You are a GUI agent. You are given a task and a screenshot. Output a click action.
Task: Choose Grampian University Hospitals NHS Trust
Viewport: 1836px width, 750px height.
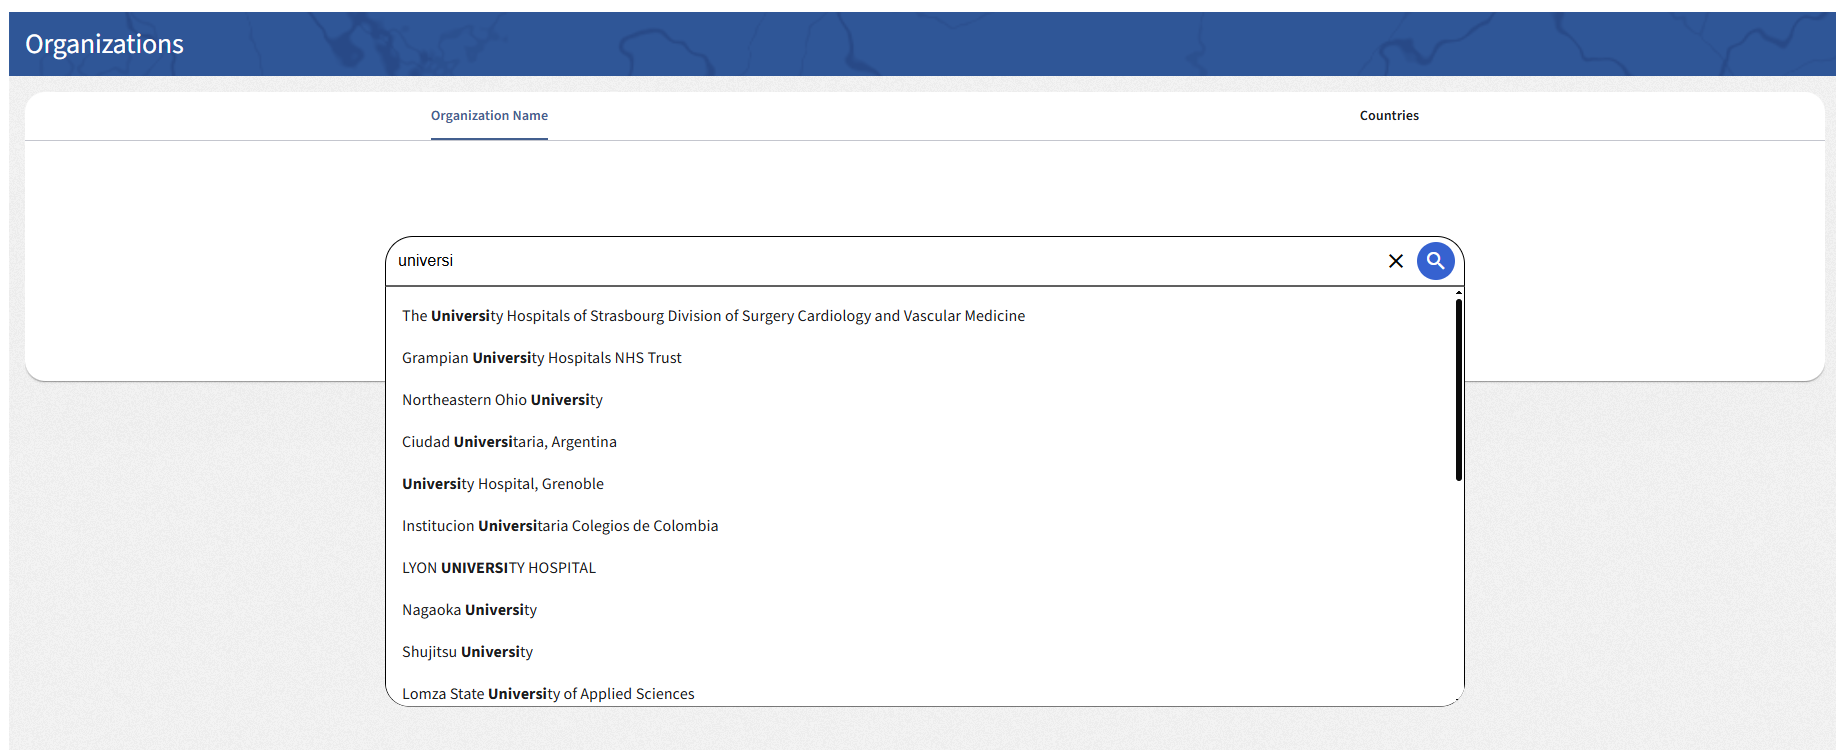tap(542, 358)
